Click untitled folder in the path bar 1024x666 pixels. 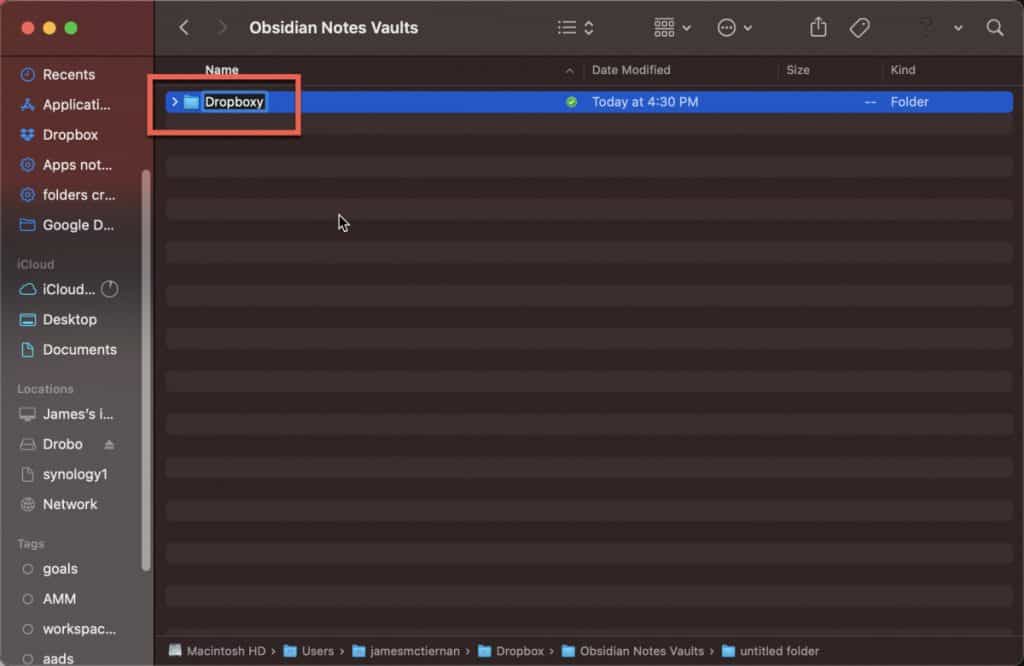tap(771, 651)
